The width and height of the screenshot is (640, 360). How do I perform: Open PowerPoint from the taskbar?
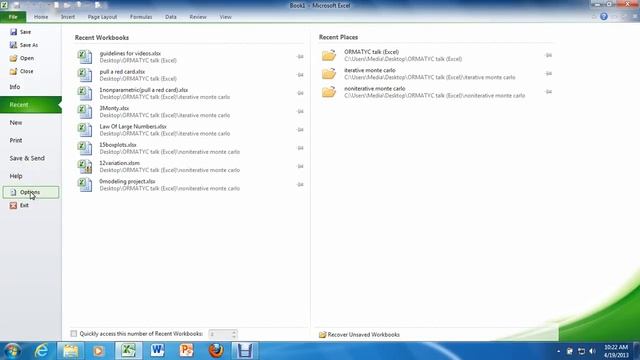186,351
